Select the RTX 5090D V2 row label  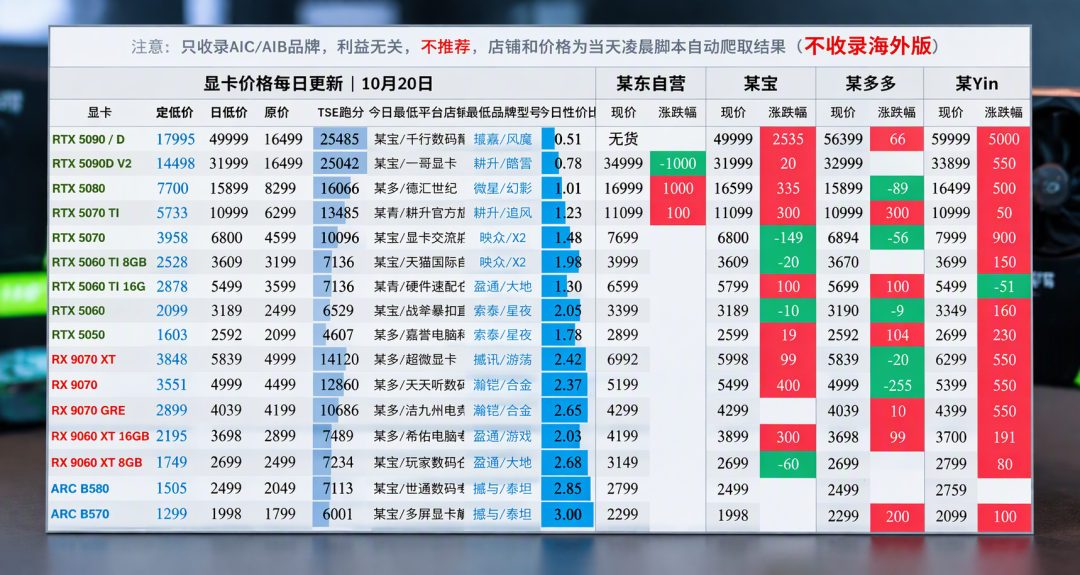coord(92,164)
